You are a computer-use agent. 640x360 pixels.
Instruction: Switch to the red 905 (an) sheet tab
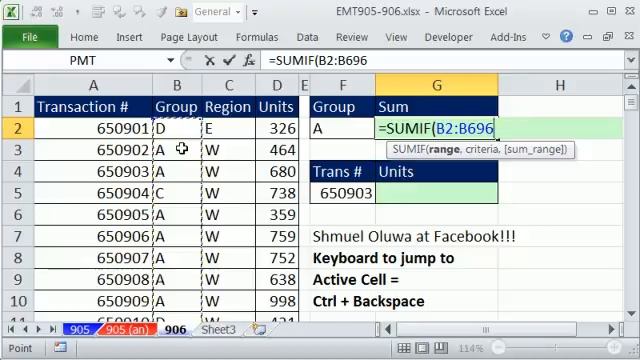[127, 329]
